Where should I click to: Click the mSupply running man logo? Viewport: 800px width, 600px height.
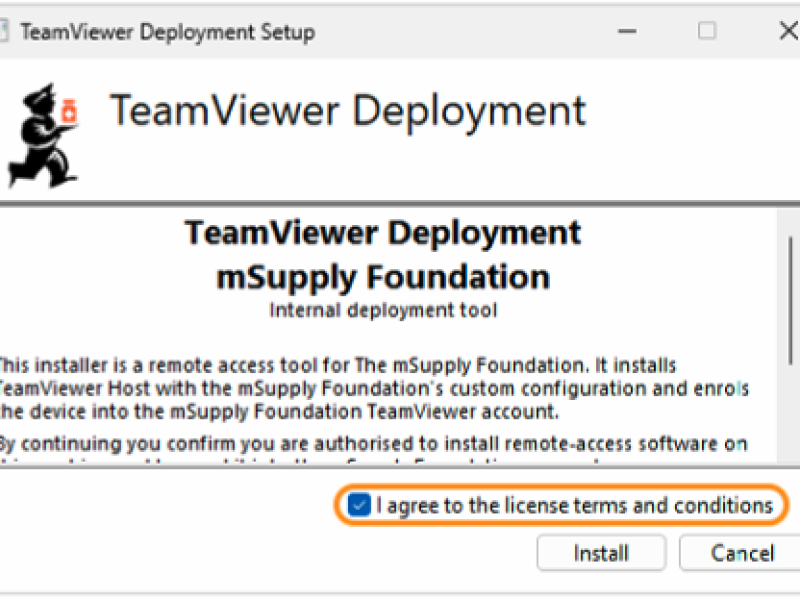pos(42,135)
